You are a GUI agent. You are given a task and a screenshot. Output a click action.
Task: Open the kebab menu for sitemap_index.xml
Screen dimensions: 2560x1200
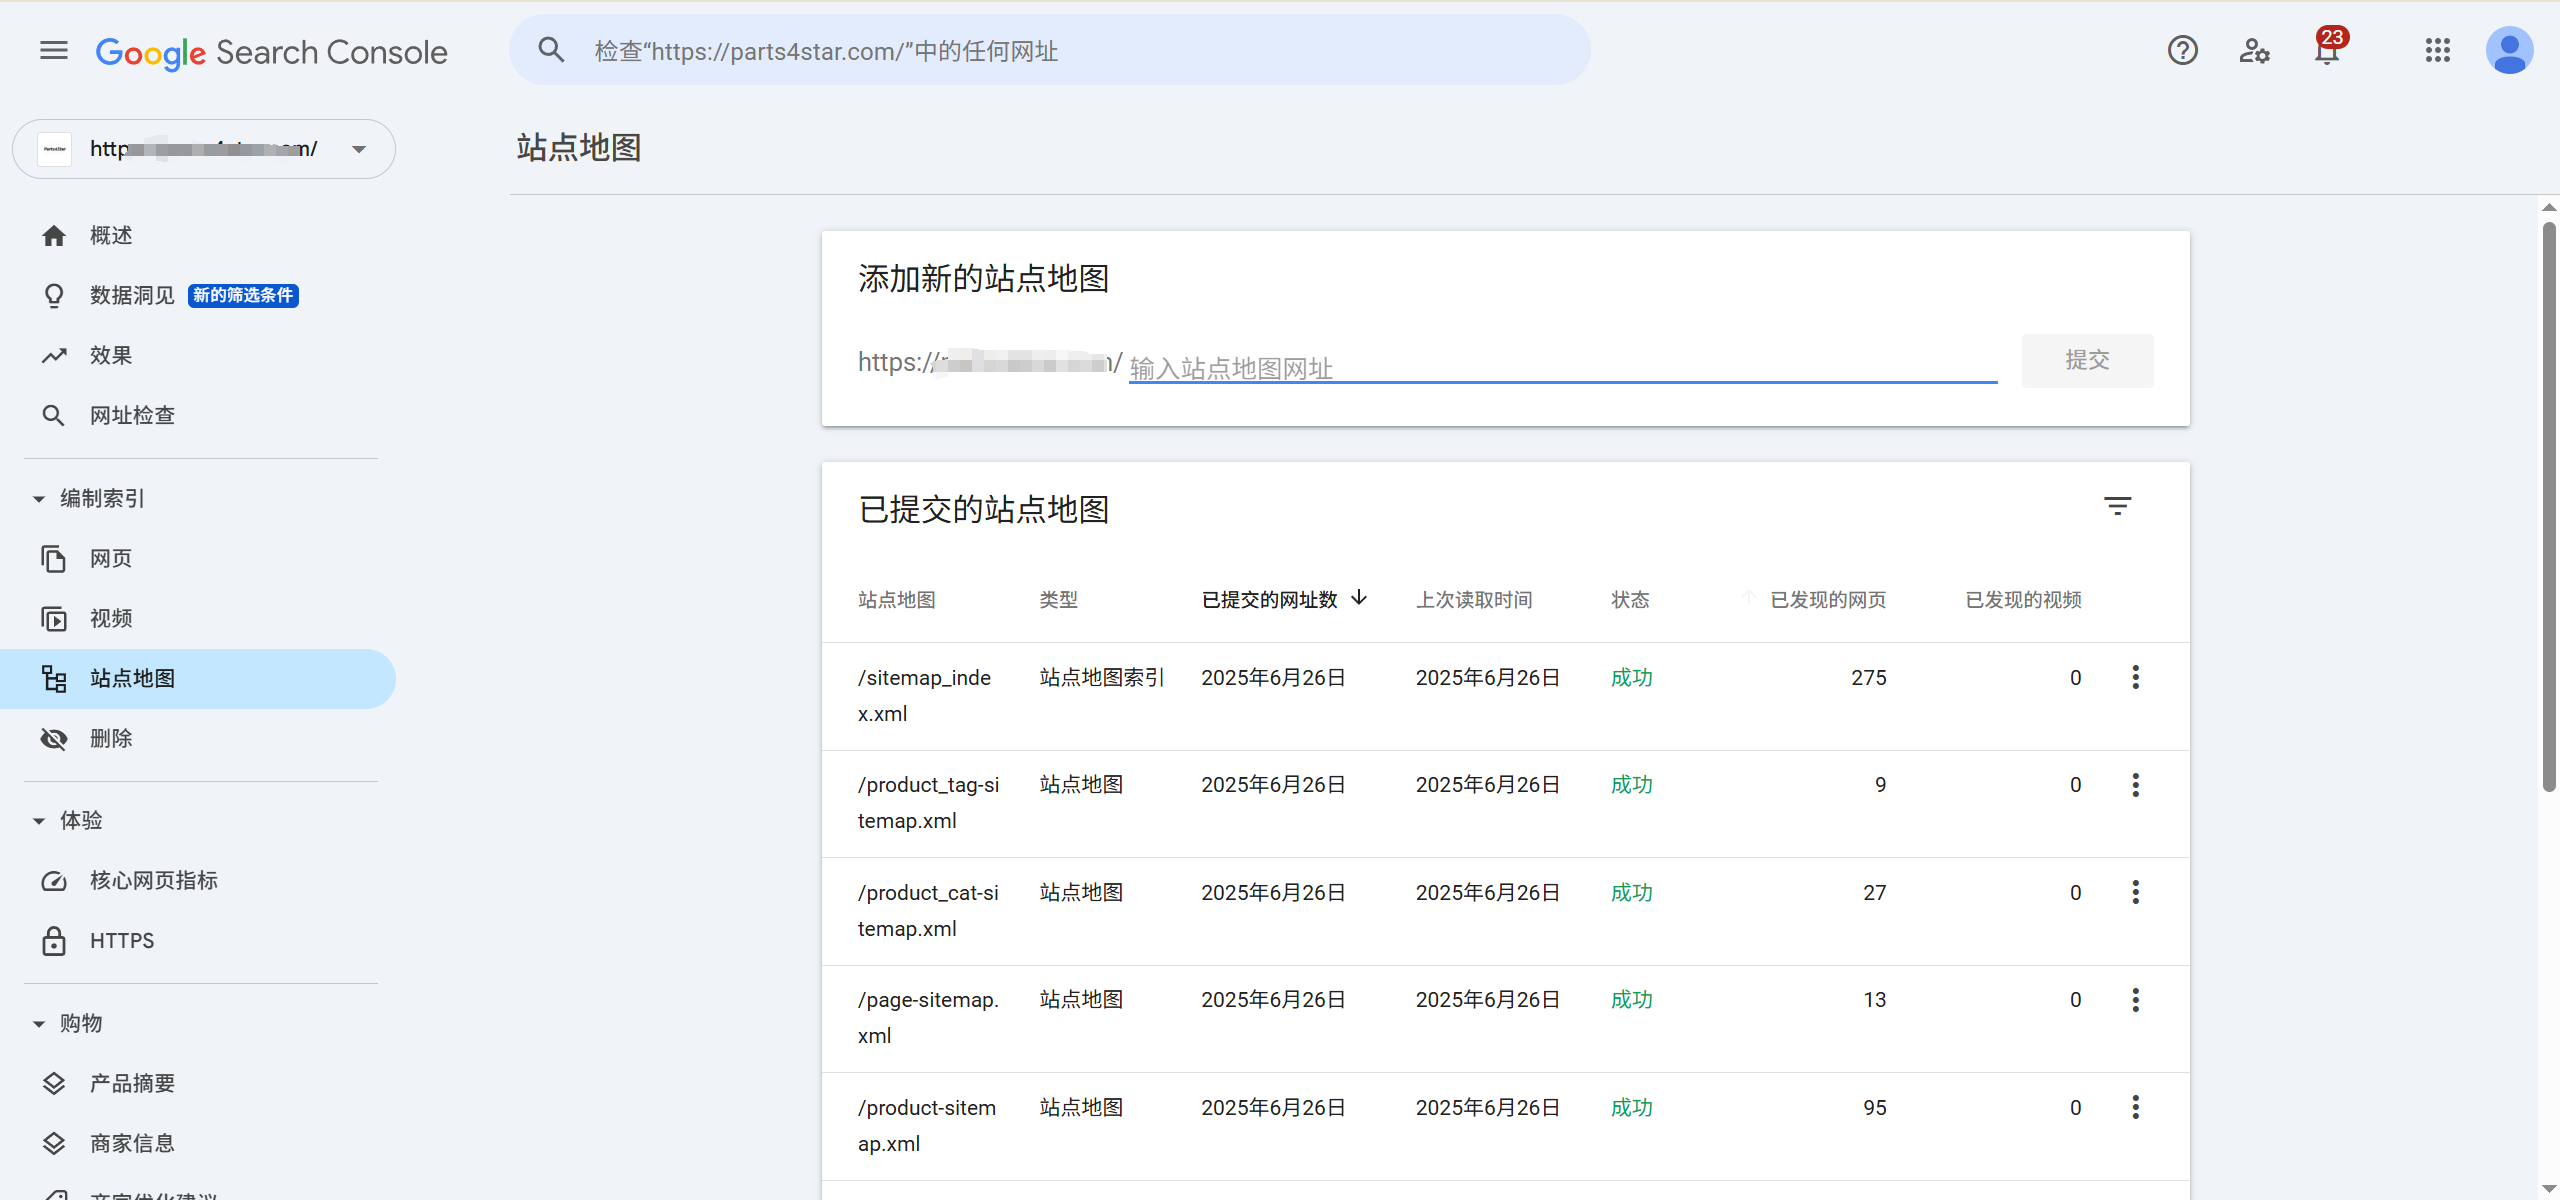click(2136, 677)
